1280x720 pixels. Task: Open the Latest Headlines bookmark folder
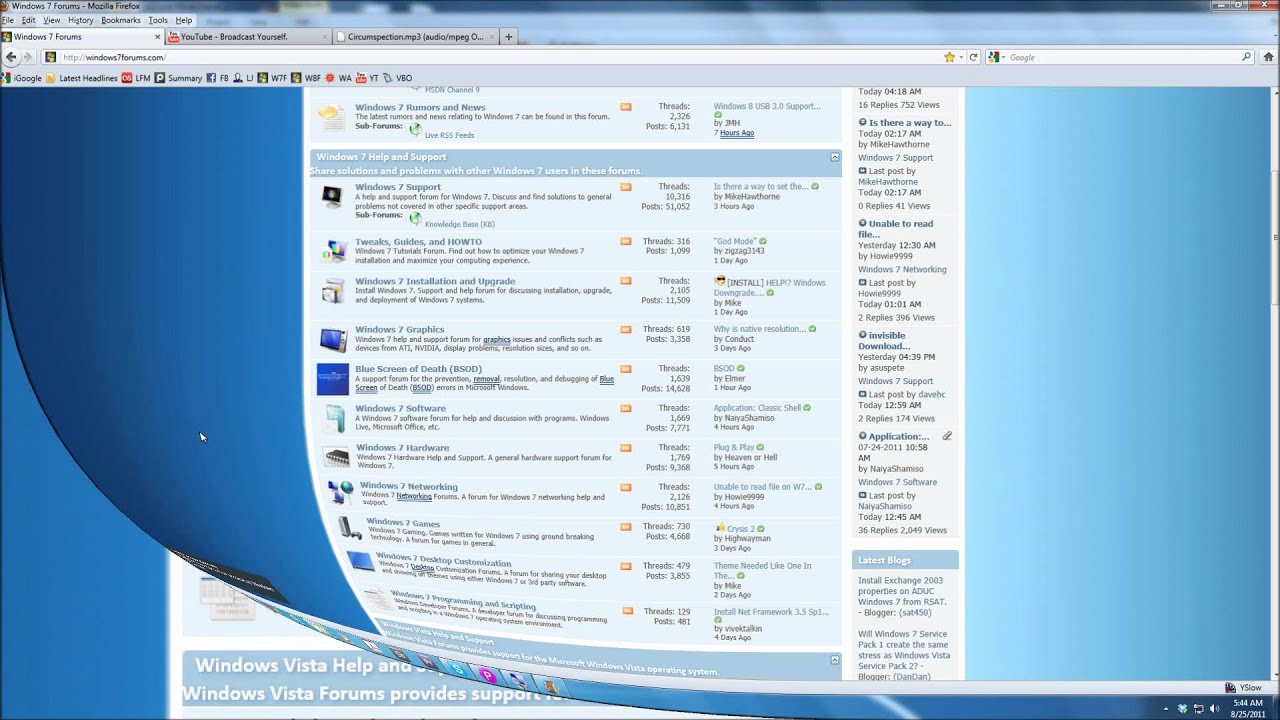tap(81, 78)
